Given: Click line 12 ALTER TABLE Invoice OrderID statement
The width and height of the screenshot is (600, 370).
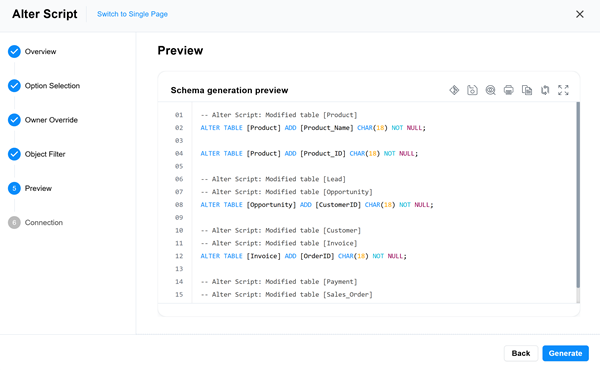Looking at the screenshot, I should point(303,256).
